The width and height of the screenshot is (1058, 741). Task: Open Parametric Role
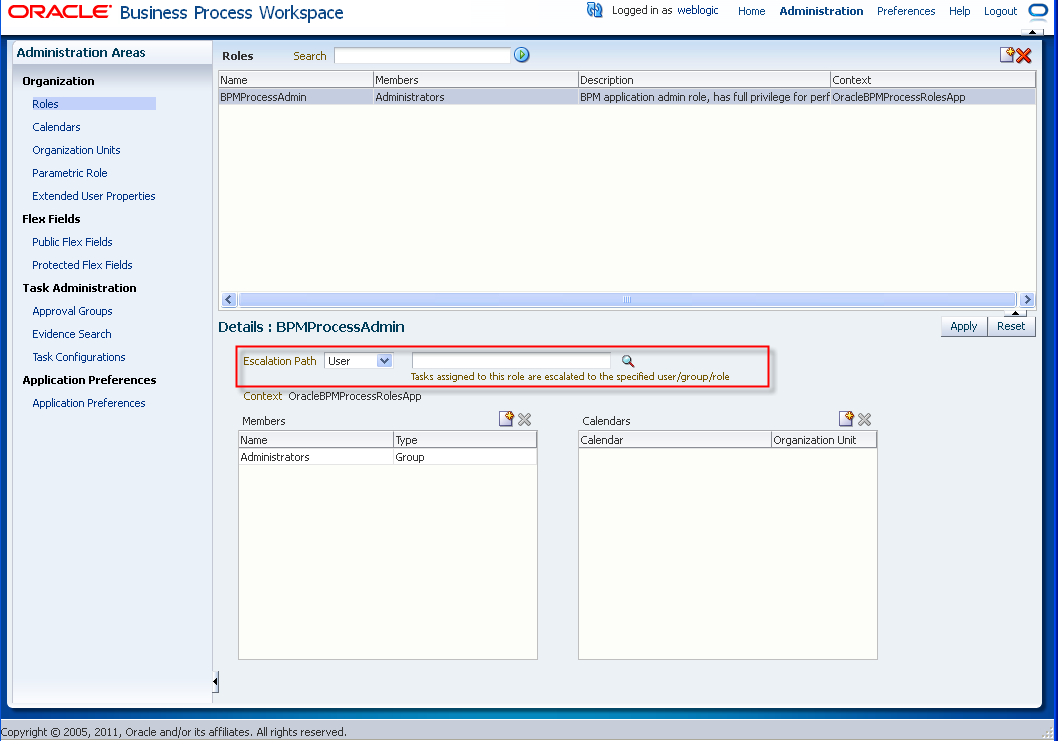point(69,173)
